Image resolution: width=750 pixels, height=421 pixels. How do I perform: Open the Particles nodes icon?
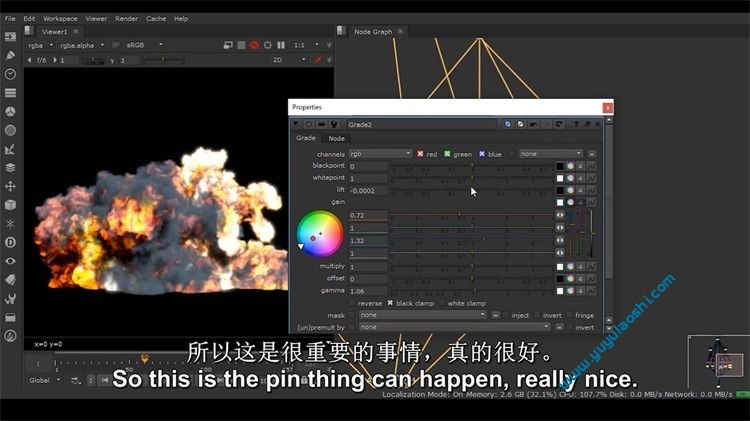coord(10,223)
